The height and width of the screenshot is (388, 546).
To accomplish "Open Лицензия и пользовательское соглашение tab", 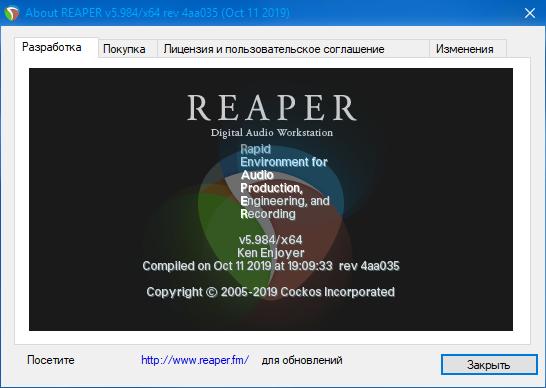I will 293,49.
